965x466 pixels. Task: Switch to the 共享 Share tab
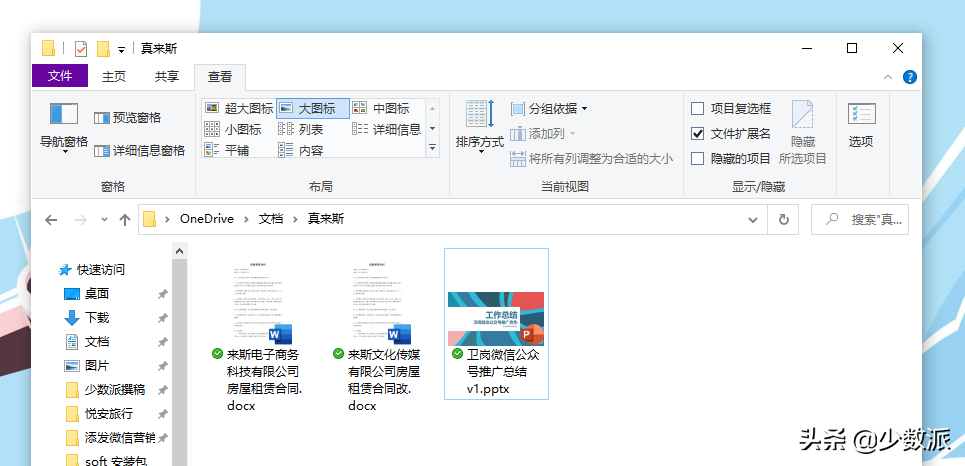[167, 76]
